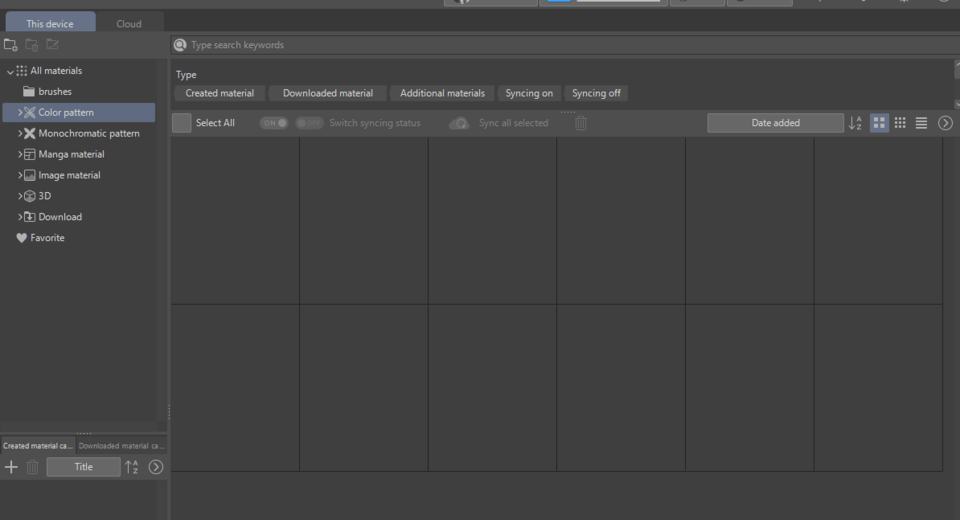Viewport: 960px width, 520px height.
Task: Click the 3D cube icon
Action: pos(29,196)
